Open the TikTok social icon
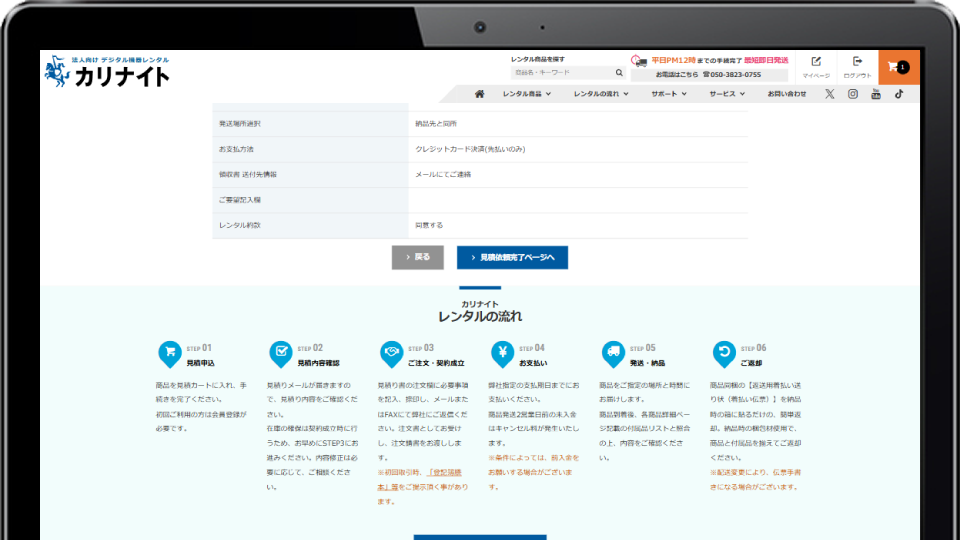 point(899,94)
